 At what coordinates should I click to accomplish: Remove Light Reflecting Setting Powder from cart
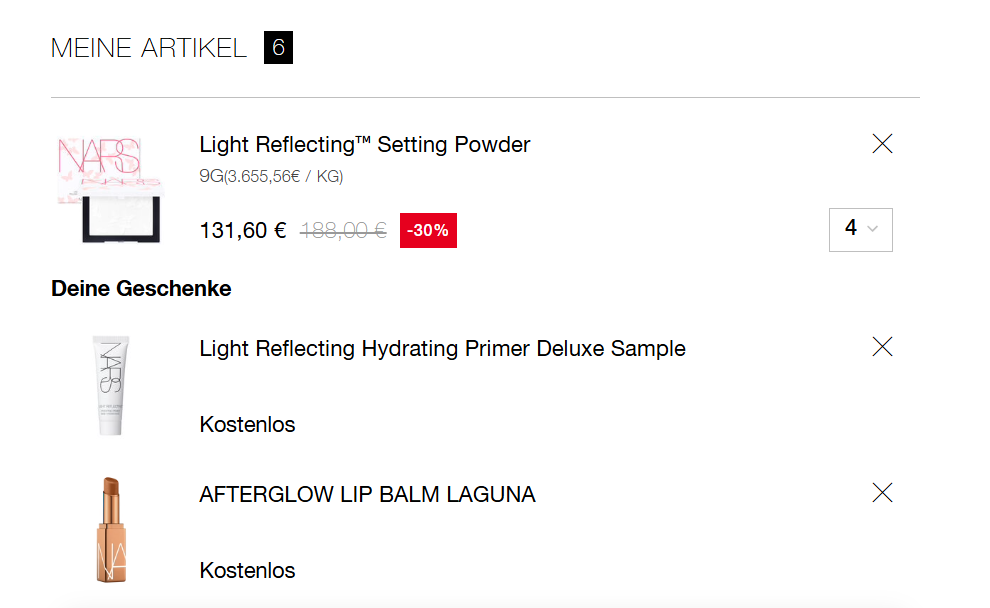882,144
